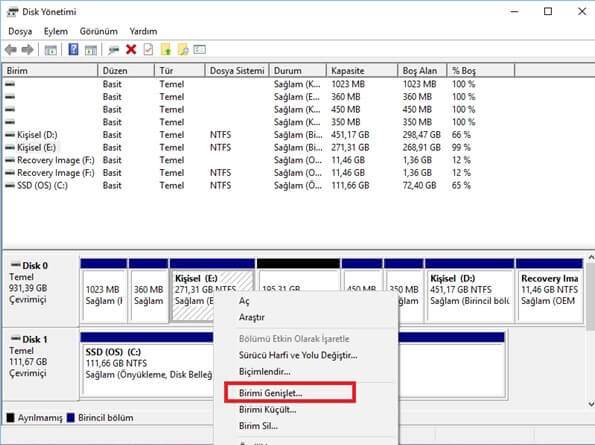
Task: Select Birim Sil... from the menu
Action: pyautogui.click(x=258, y=426)
